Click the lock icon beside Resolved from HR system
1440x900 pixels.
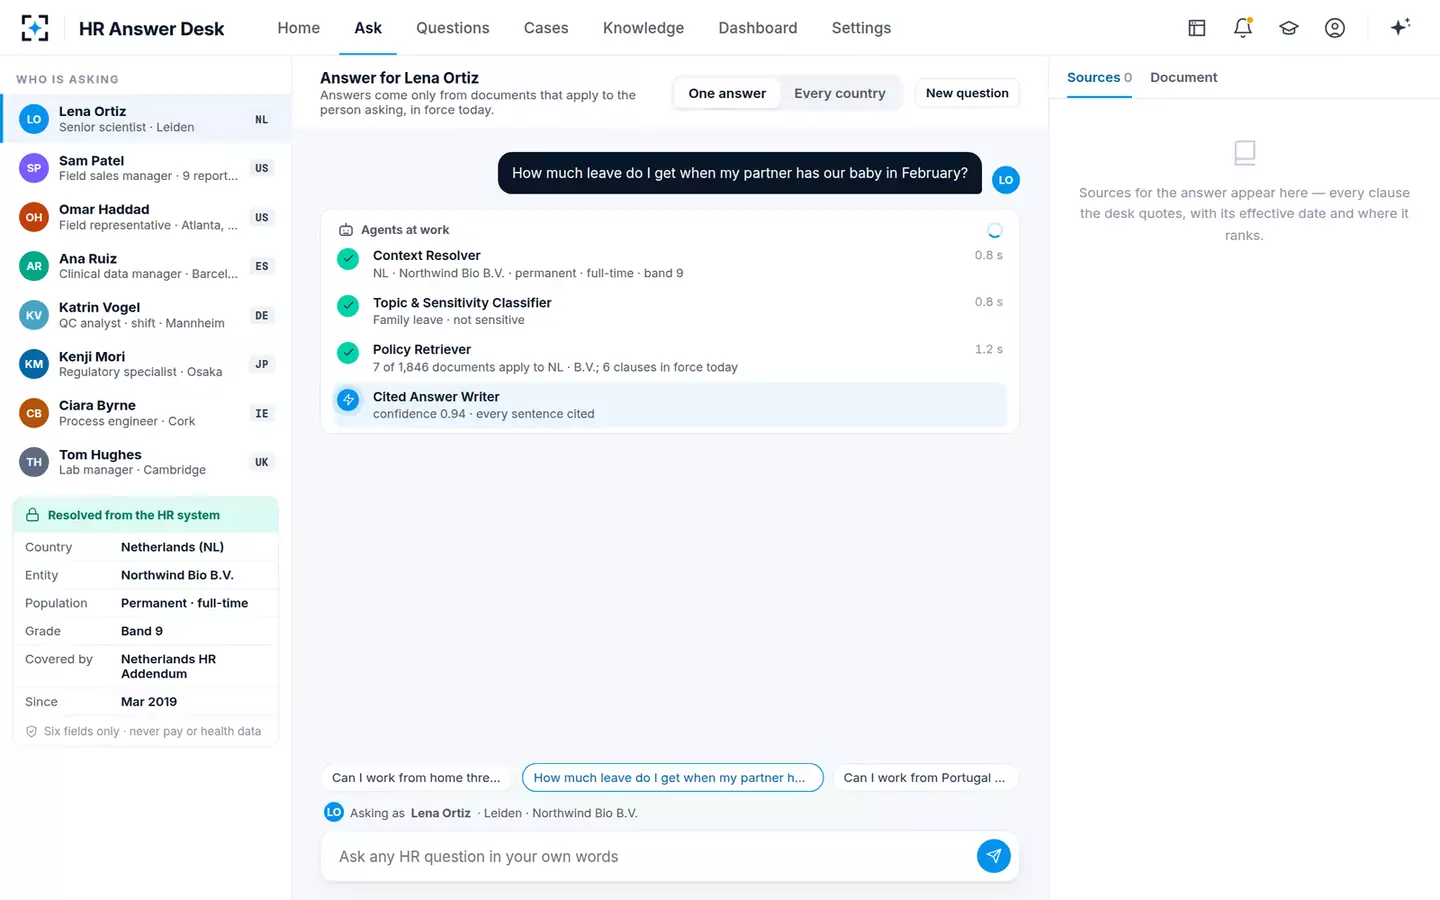[32, 515]
